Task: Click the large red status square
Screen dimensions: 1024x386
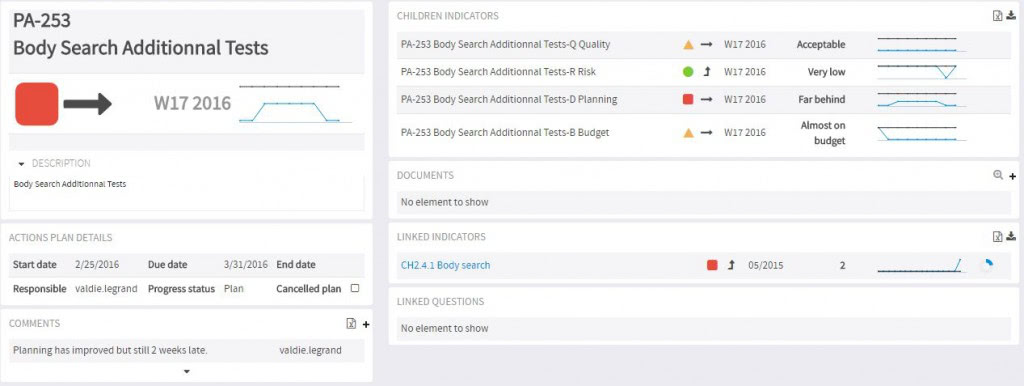Action: (x=37, y=104)
